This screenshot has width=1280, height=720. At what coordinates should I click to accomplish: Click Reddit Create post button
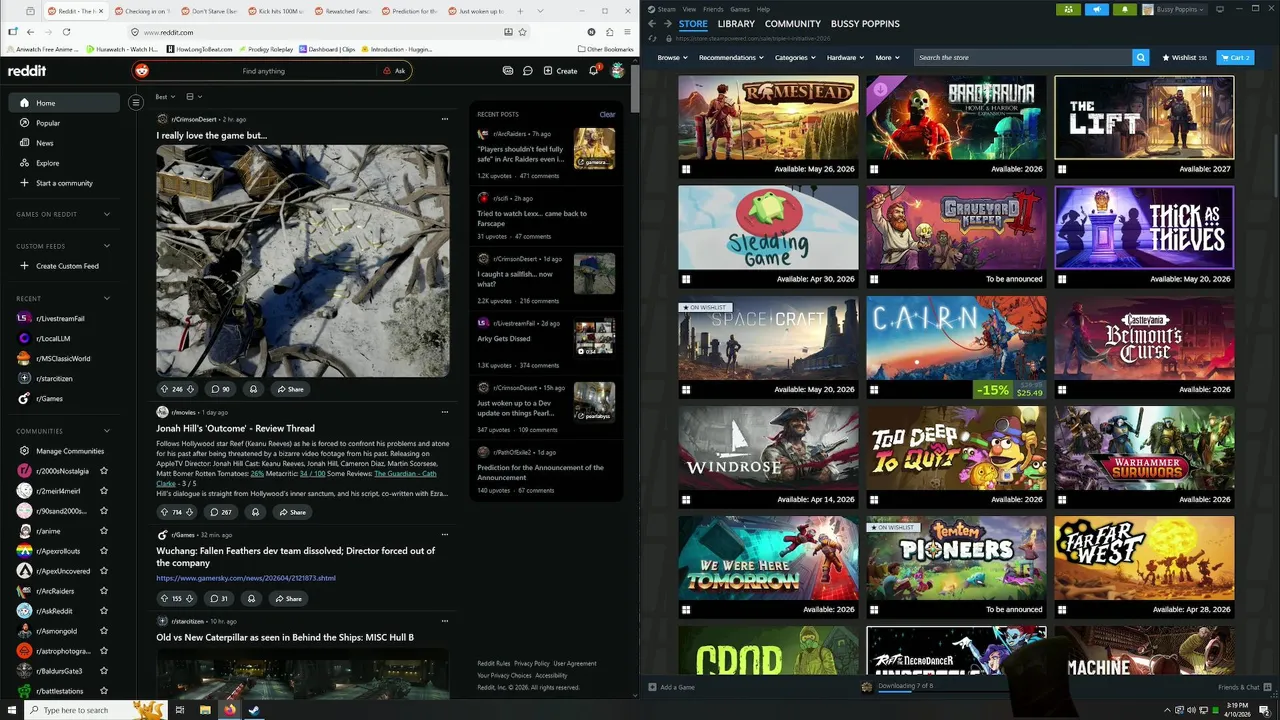[x=560, y=71]
